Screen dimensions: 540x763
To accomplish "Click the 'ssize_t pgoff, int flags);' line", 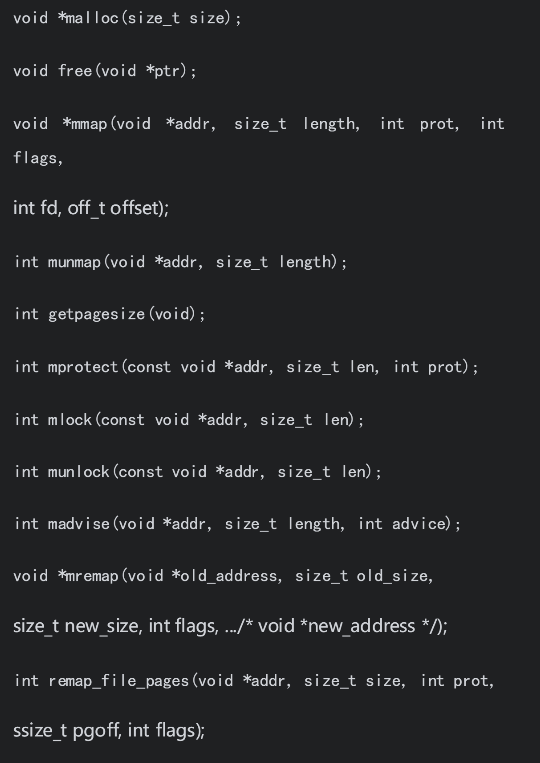I will tap(109, 730).
